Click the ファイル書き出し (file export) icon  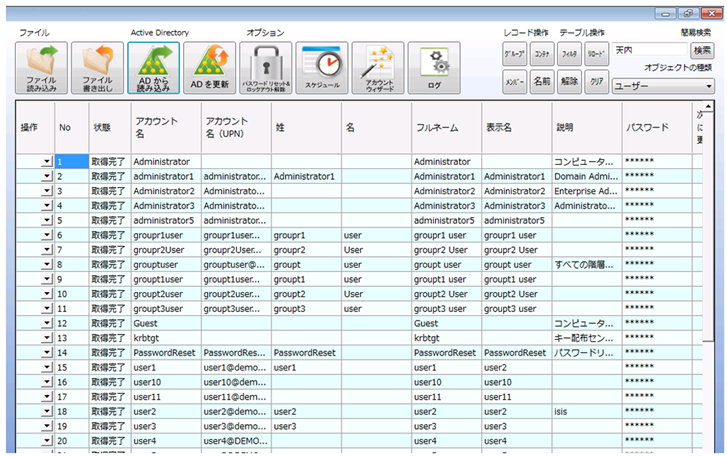(x=97, y=68)
